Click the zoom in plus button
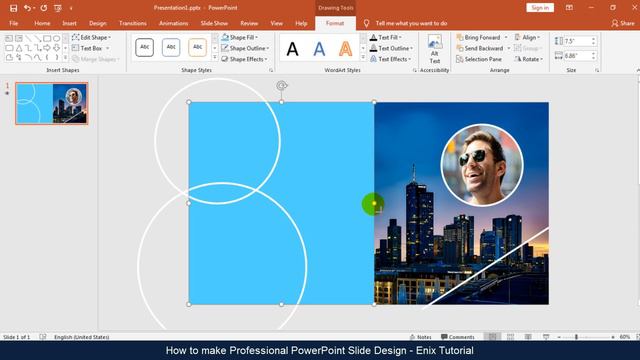640x360 pixels. [613, 337]
